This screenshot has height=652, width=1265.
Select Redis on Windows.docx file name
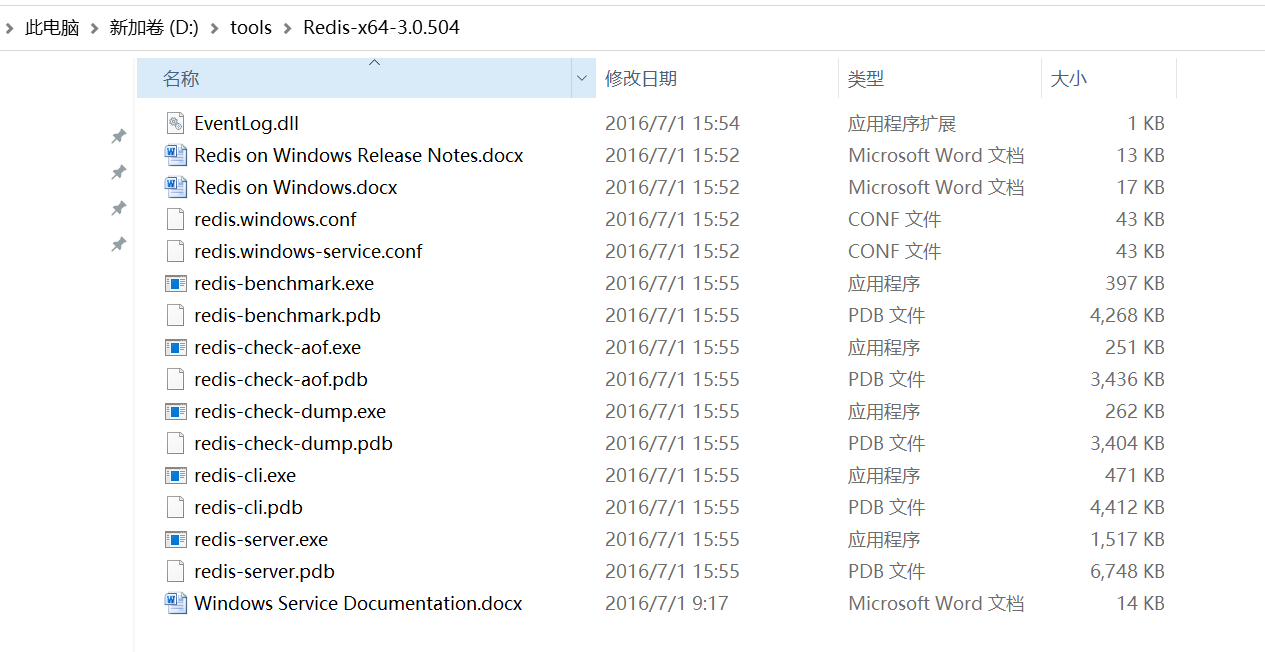point(295,187)
